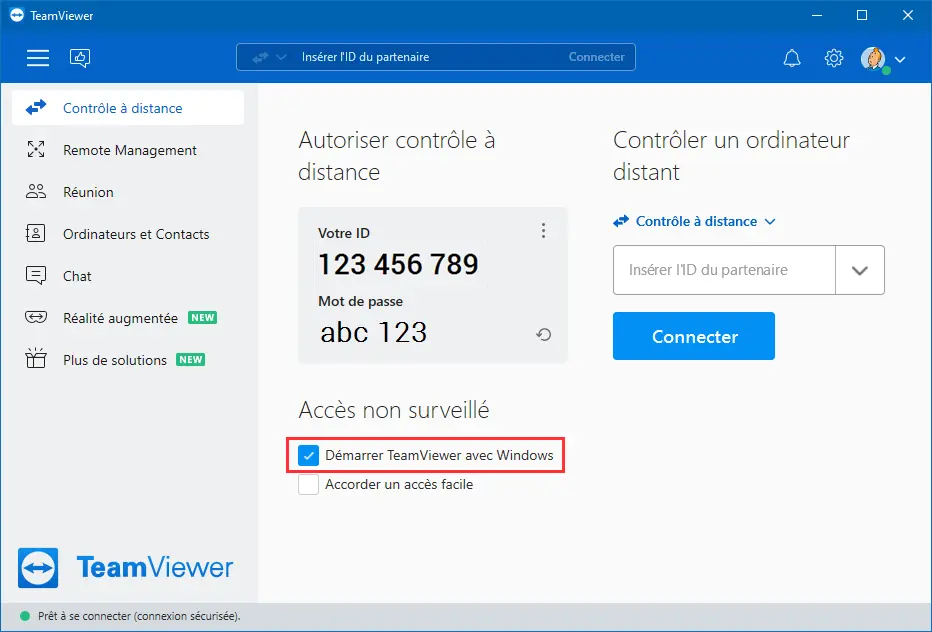
Task: Click the Accès non surveillé heading
Action: coord(393,410)
